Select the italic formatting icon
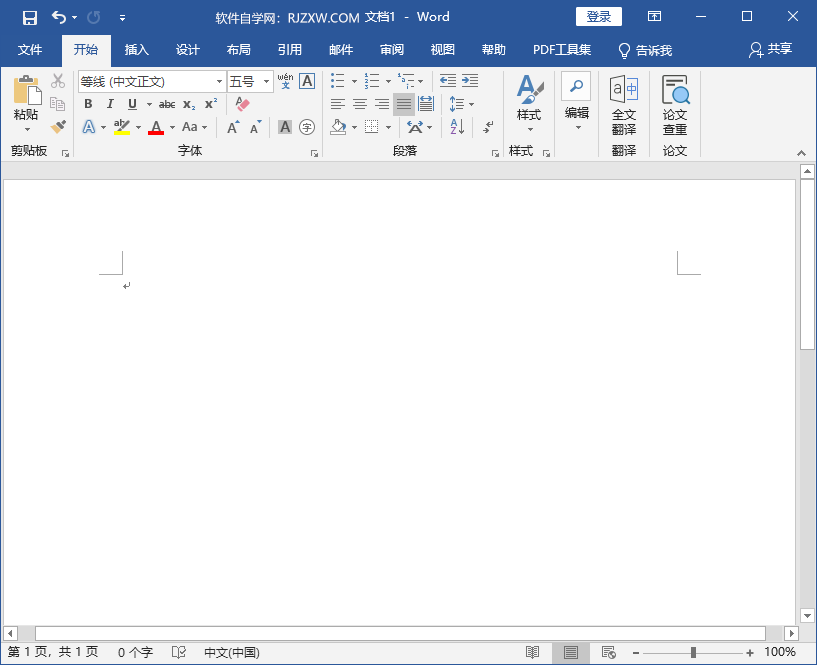Viewport: 817px width, 665px height. point(110,103)
